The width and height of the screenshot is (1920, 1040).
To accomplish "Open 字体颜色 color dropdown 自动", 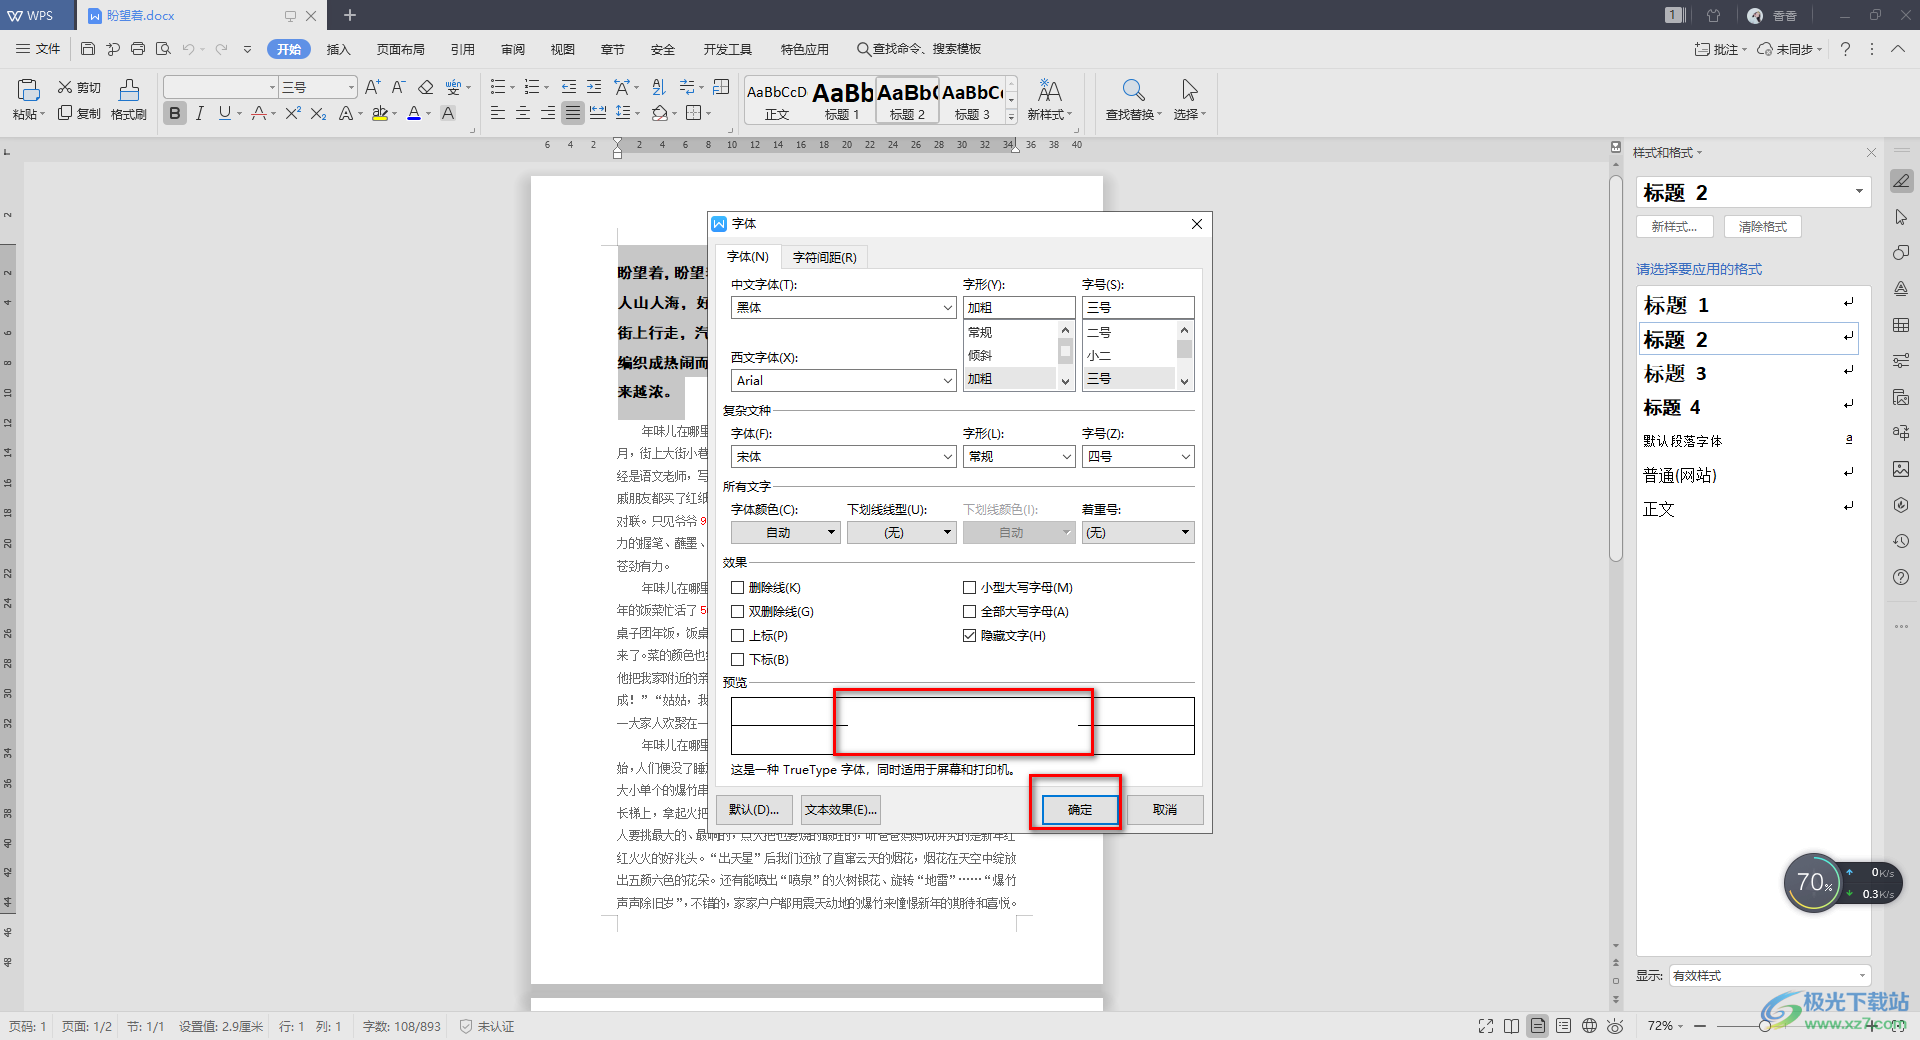I will point(785,533).
